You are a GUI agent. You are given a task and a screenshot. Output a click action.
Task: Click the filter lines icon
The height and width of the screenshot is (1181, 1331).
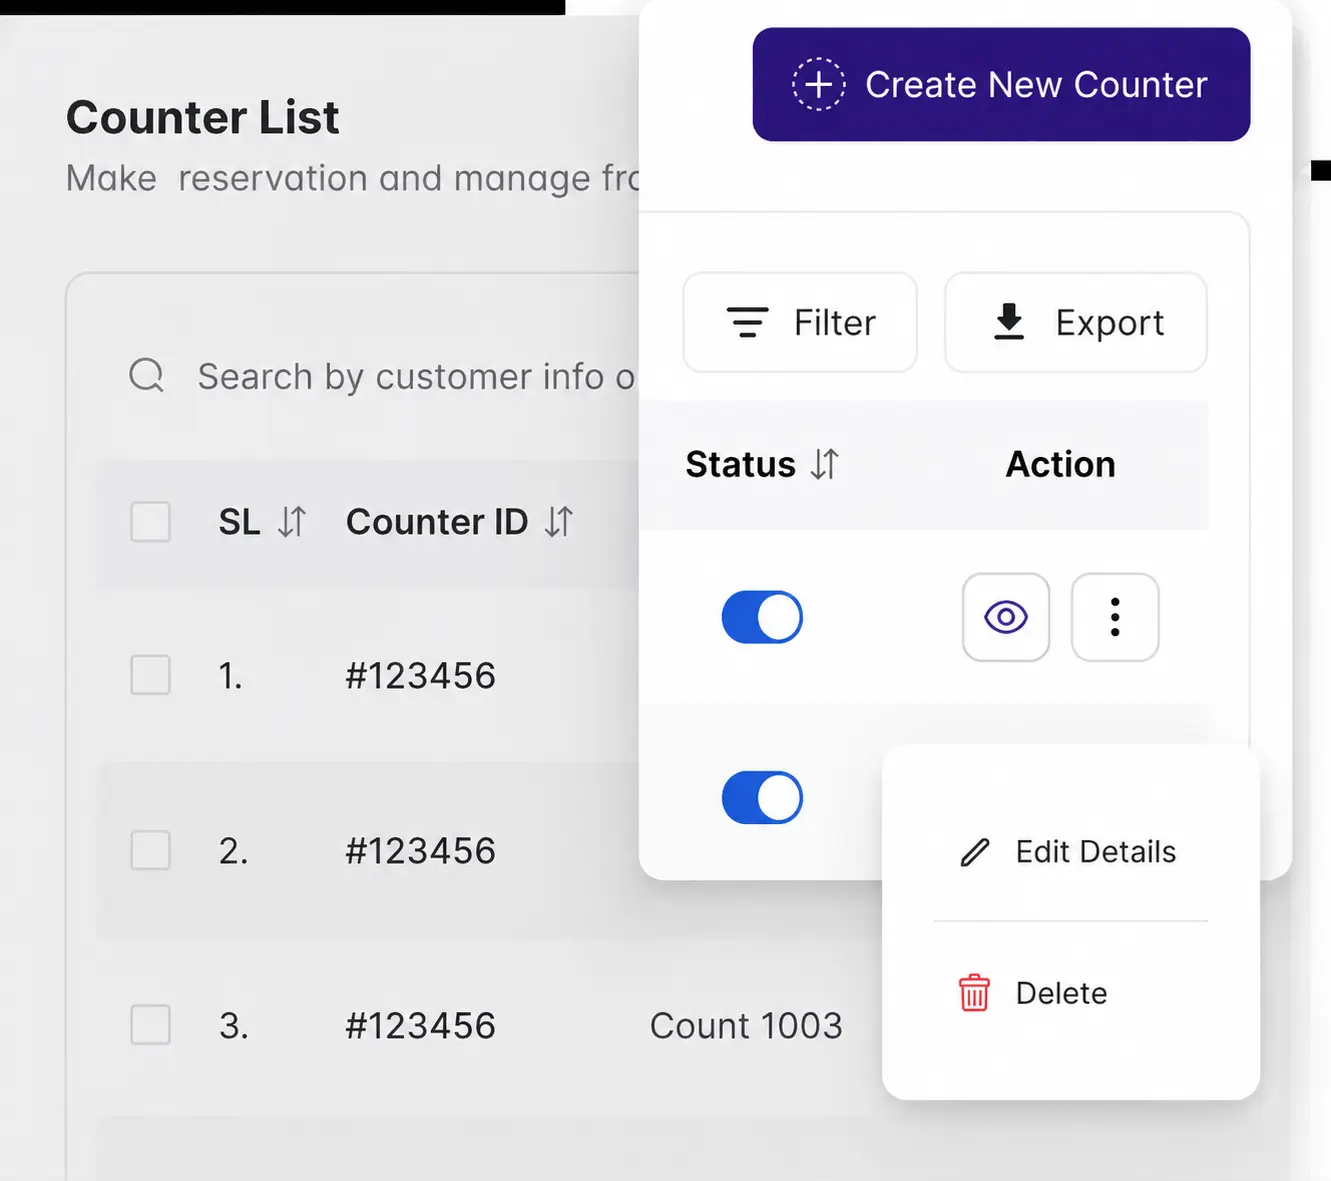pos(747,323)
